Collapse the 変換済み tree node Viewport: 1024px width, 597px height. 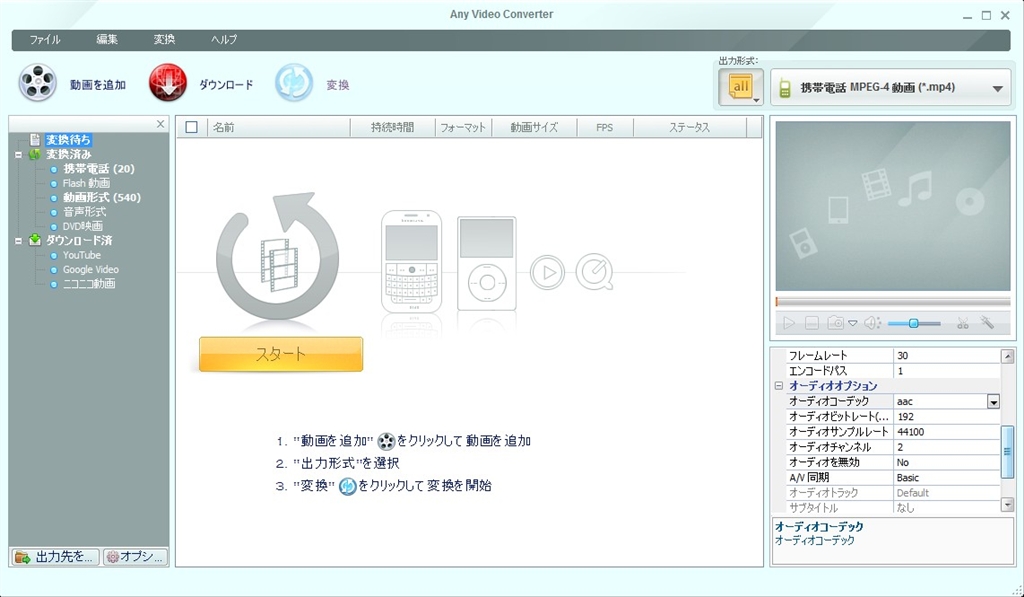tap(19, 155)
